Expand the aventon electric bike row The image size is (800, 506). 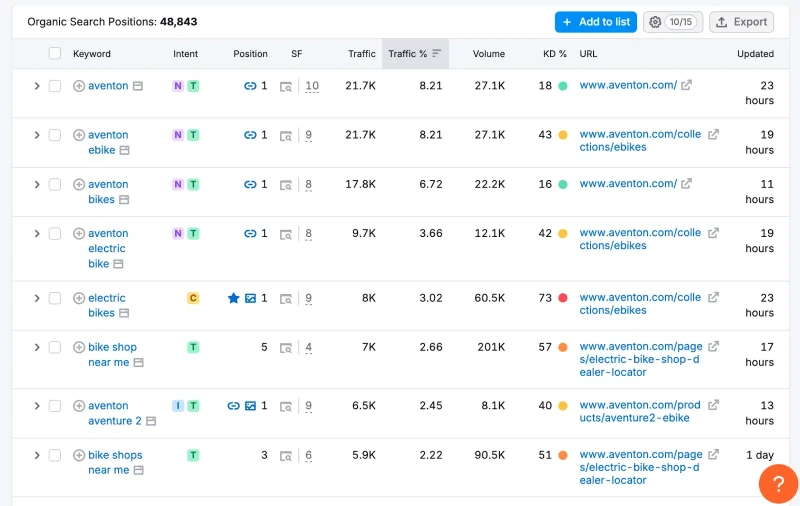coord(37,234)
